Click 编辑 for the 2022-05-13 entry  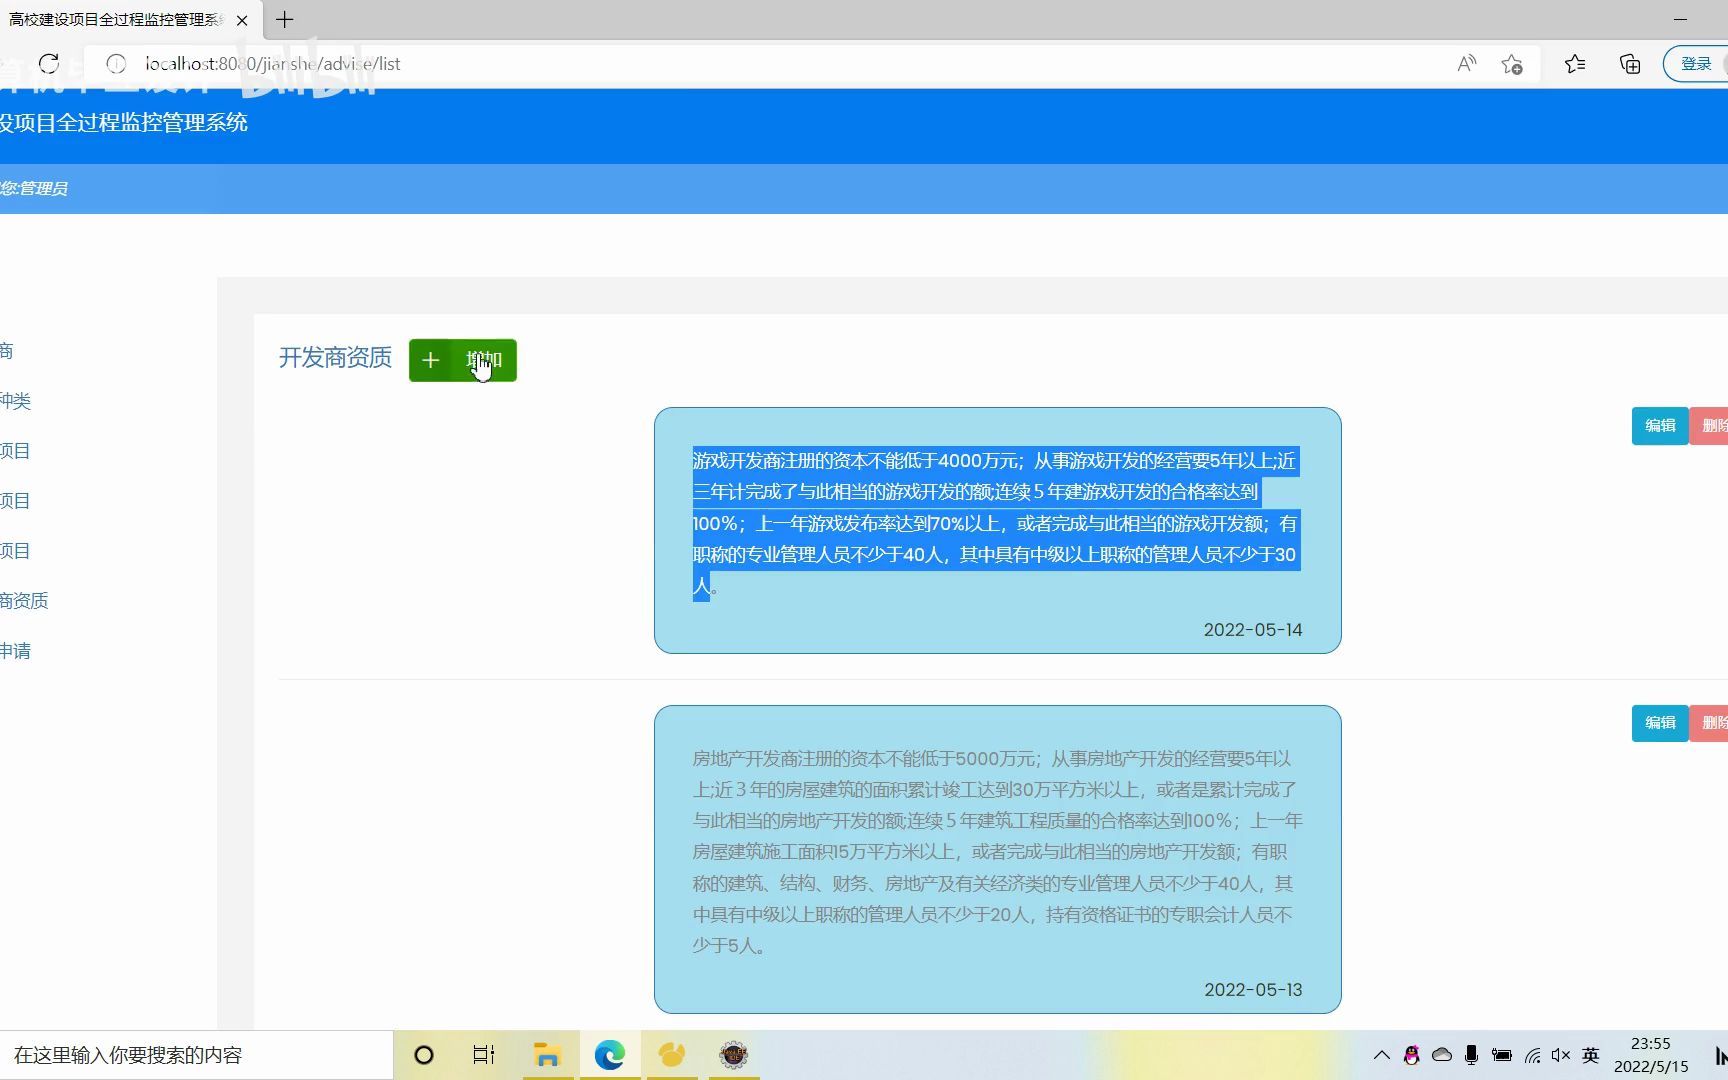[x=1660, y=723]
